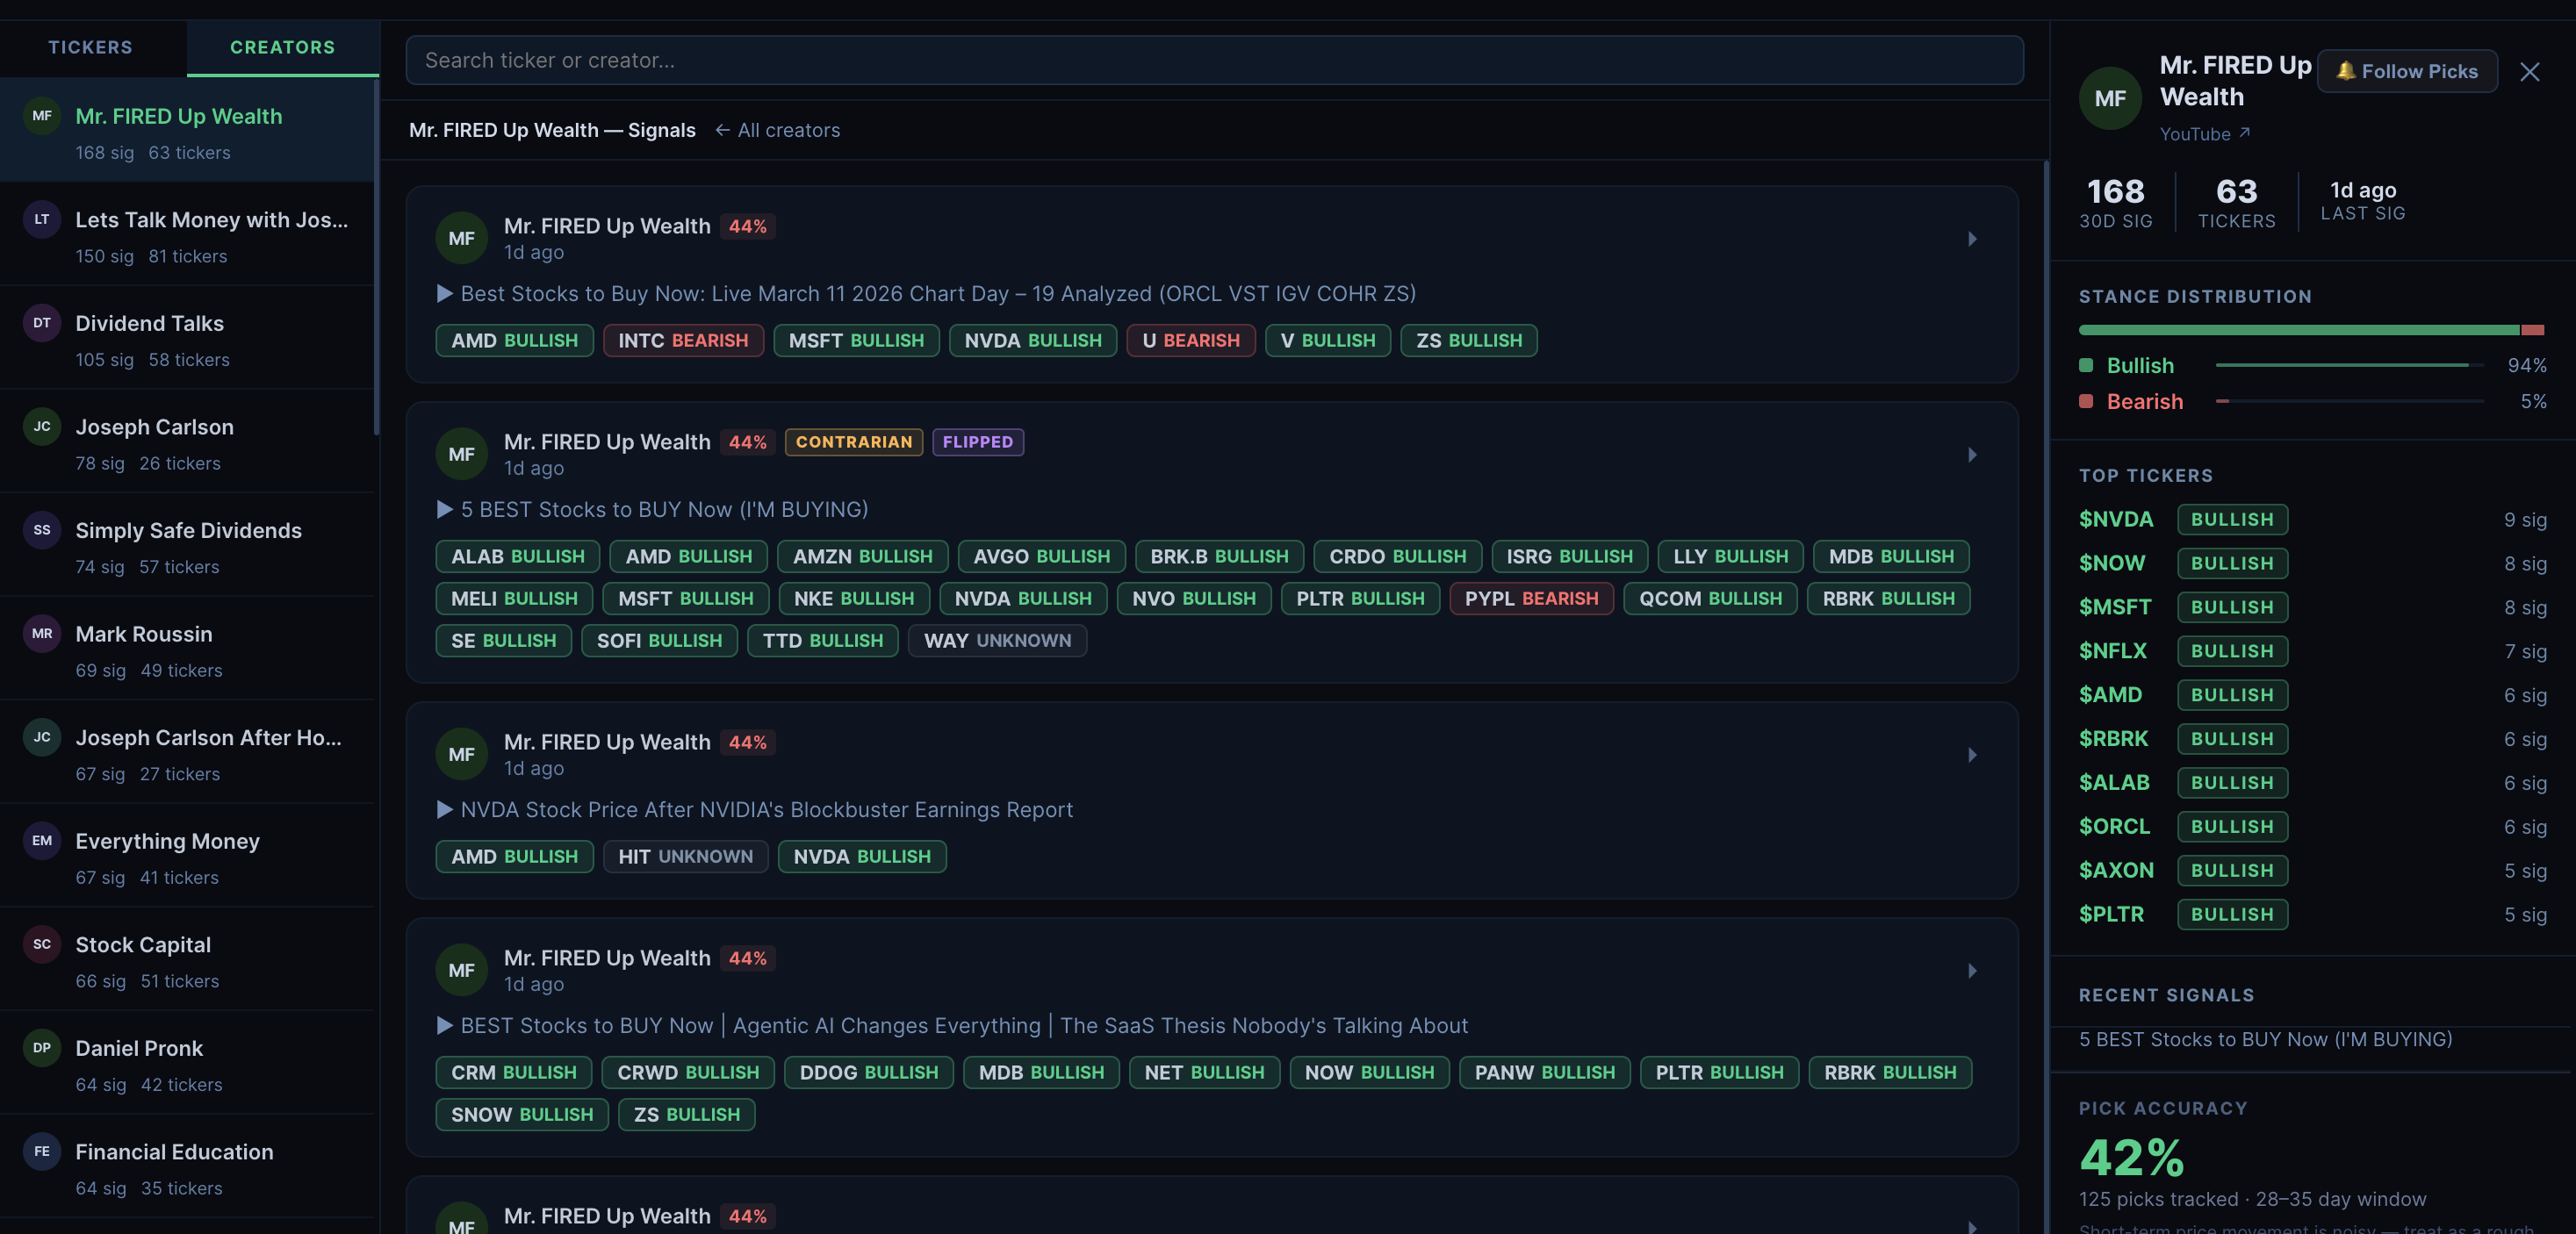Play the Agentic AI SaaS Thesis video
Screen dimensions: 2576x1234
click(952, 1026)
